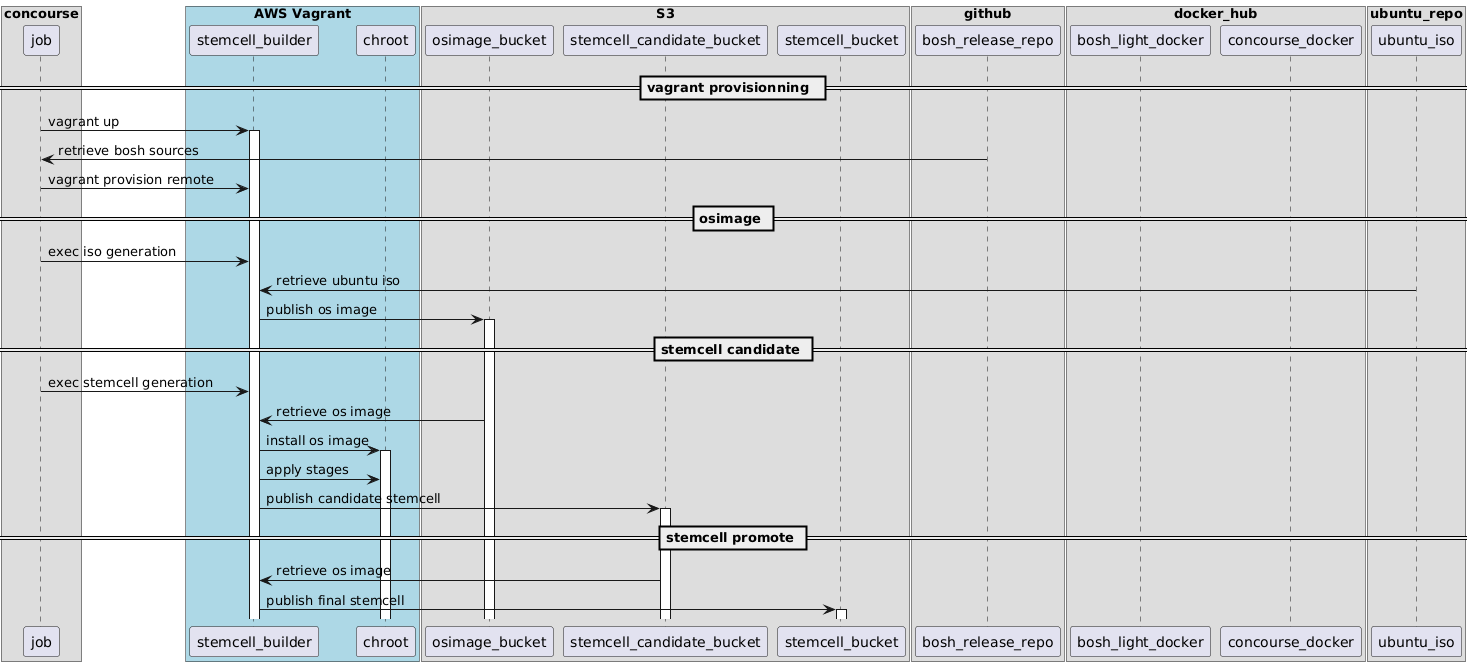Click the 'concourse' group header

click(x=41, y=13)
